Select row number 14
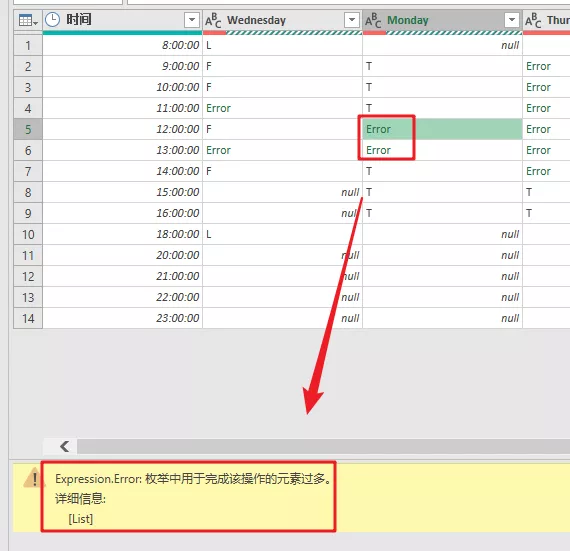570x551 pixels. click(x=28, y=318)
